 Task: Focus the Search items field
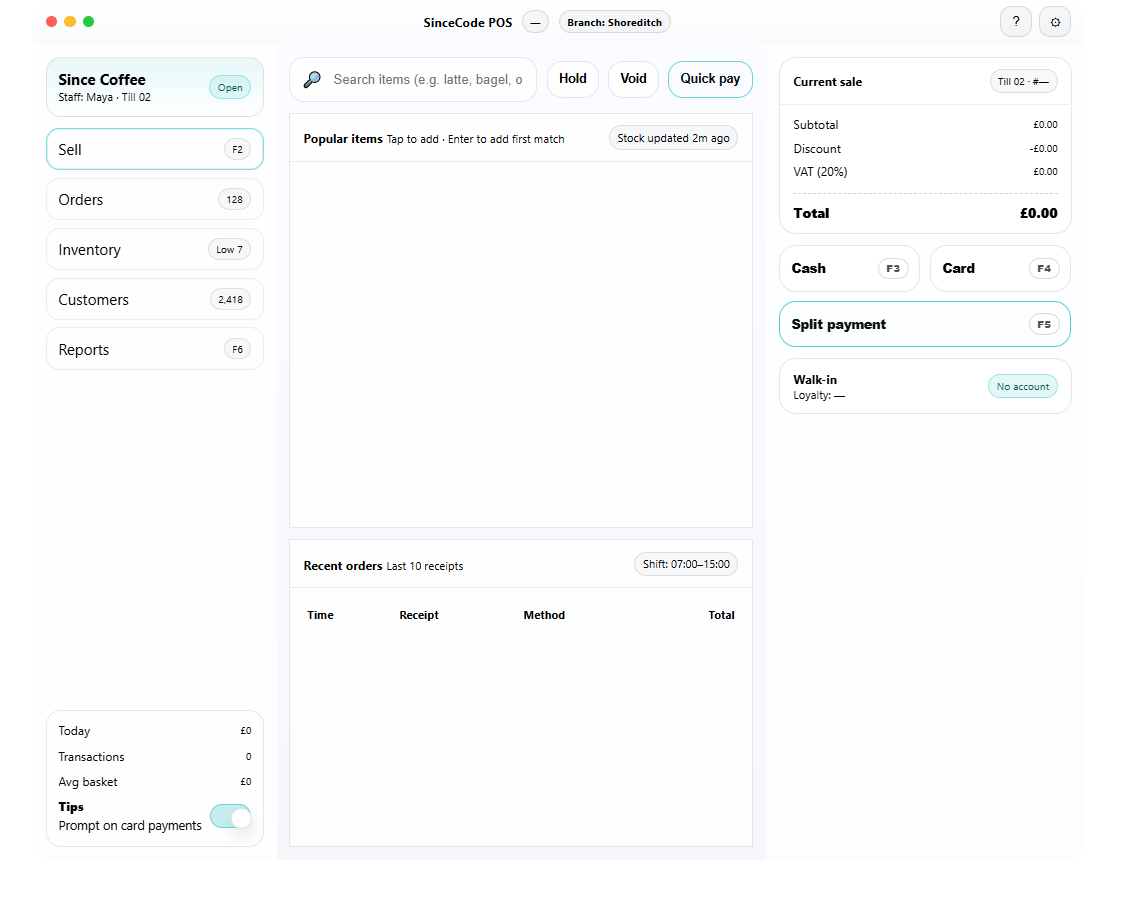tap(428, 80)
